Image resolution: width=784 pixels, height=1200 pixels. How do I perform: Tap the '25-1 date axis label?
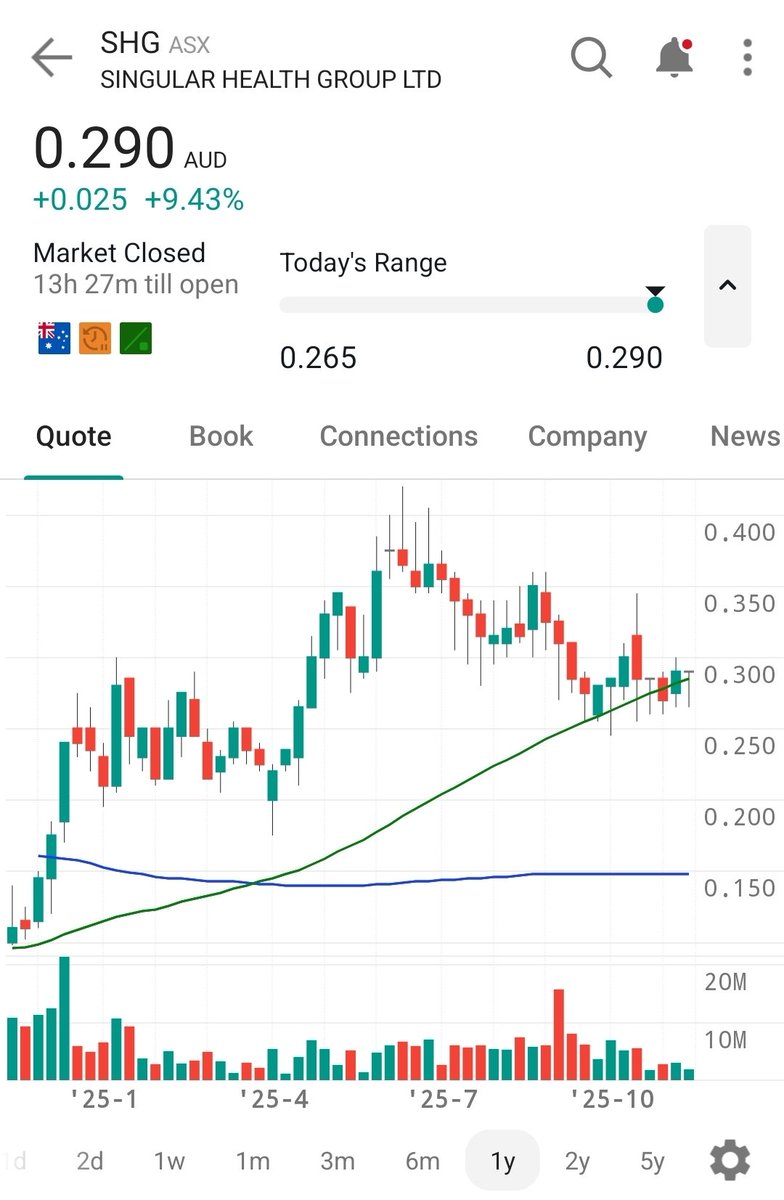(x=104, y=1099)
